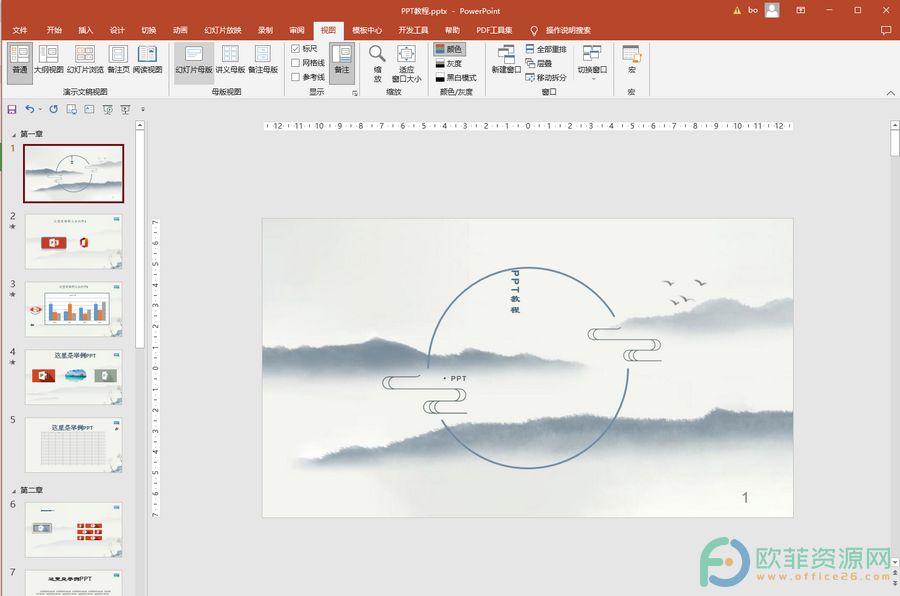Open the Zoom dialog (缩放)
This screenshot has width=900, height=596.
[377, 63]
